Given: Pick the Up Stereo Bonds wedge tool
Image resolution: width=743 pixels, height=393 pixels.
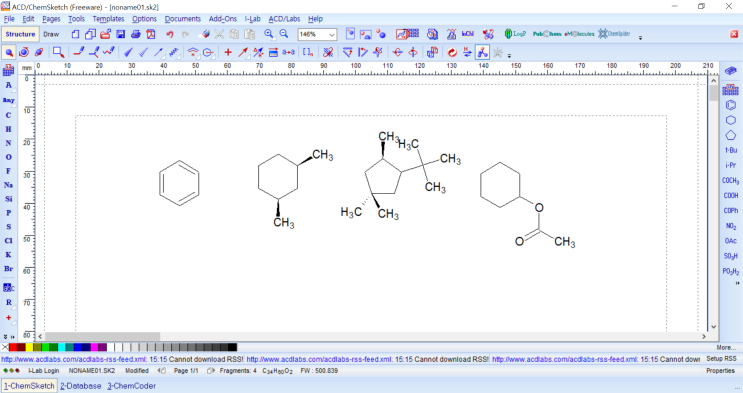Looking at the screenshot, I should 128,52.
